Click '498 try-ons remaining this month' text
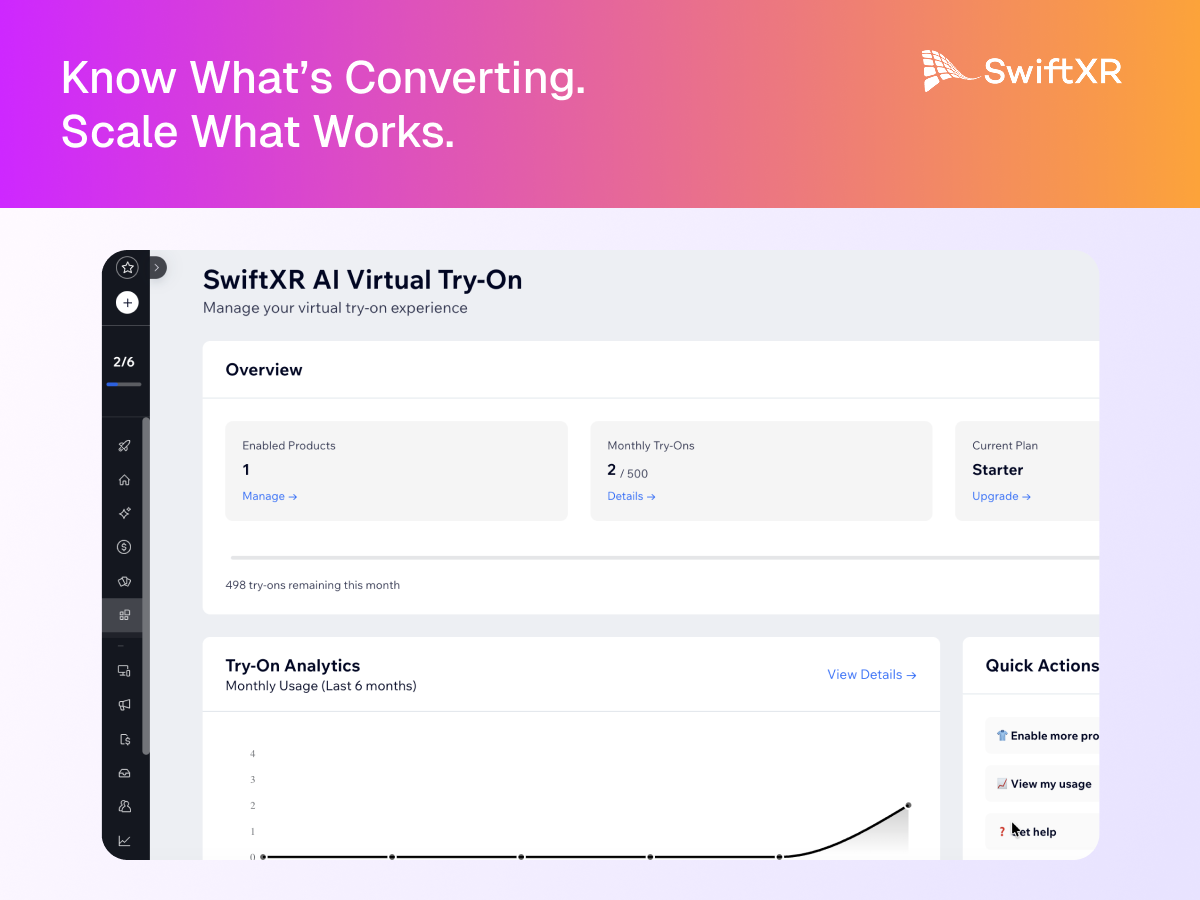This screenshot has height=900, width=1200. coord(313,585)
